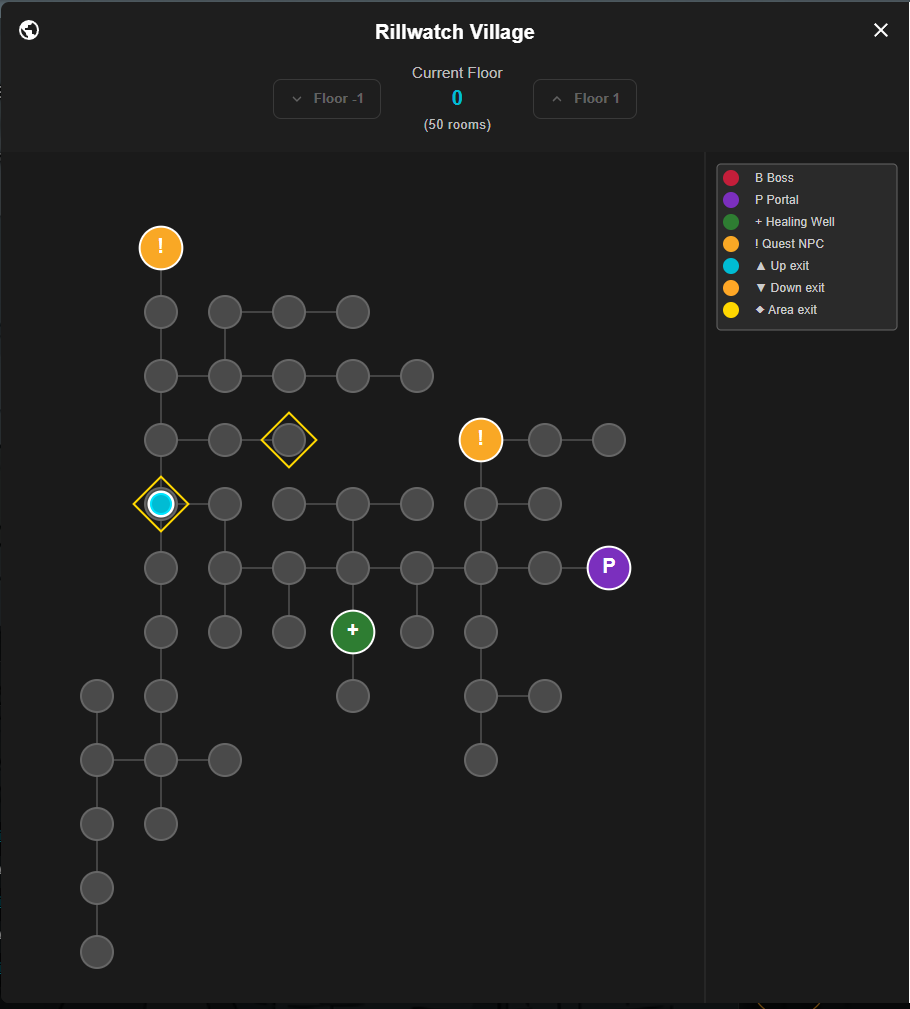Viewport: 910px width, 1009px height.
Task: Click the topmost Quest NPC exclamation node
Action: [x=161, y=248]
